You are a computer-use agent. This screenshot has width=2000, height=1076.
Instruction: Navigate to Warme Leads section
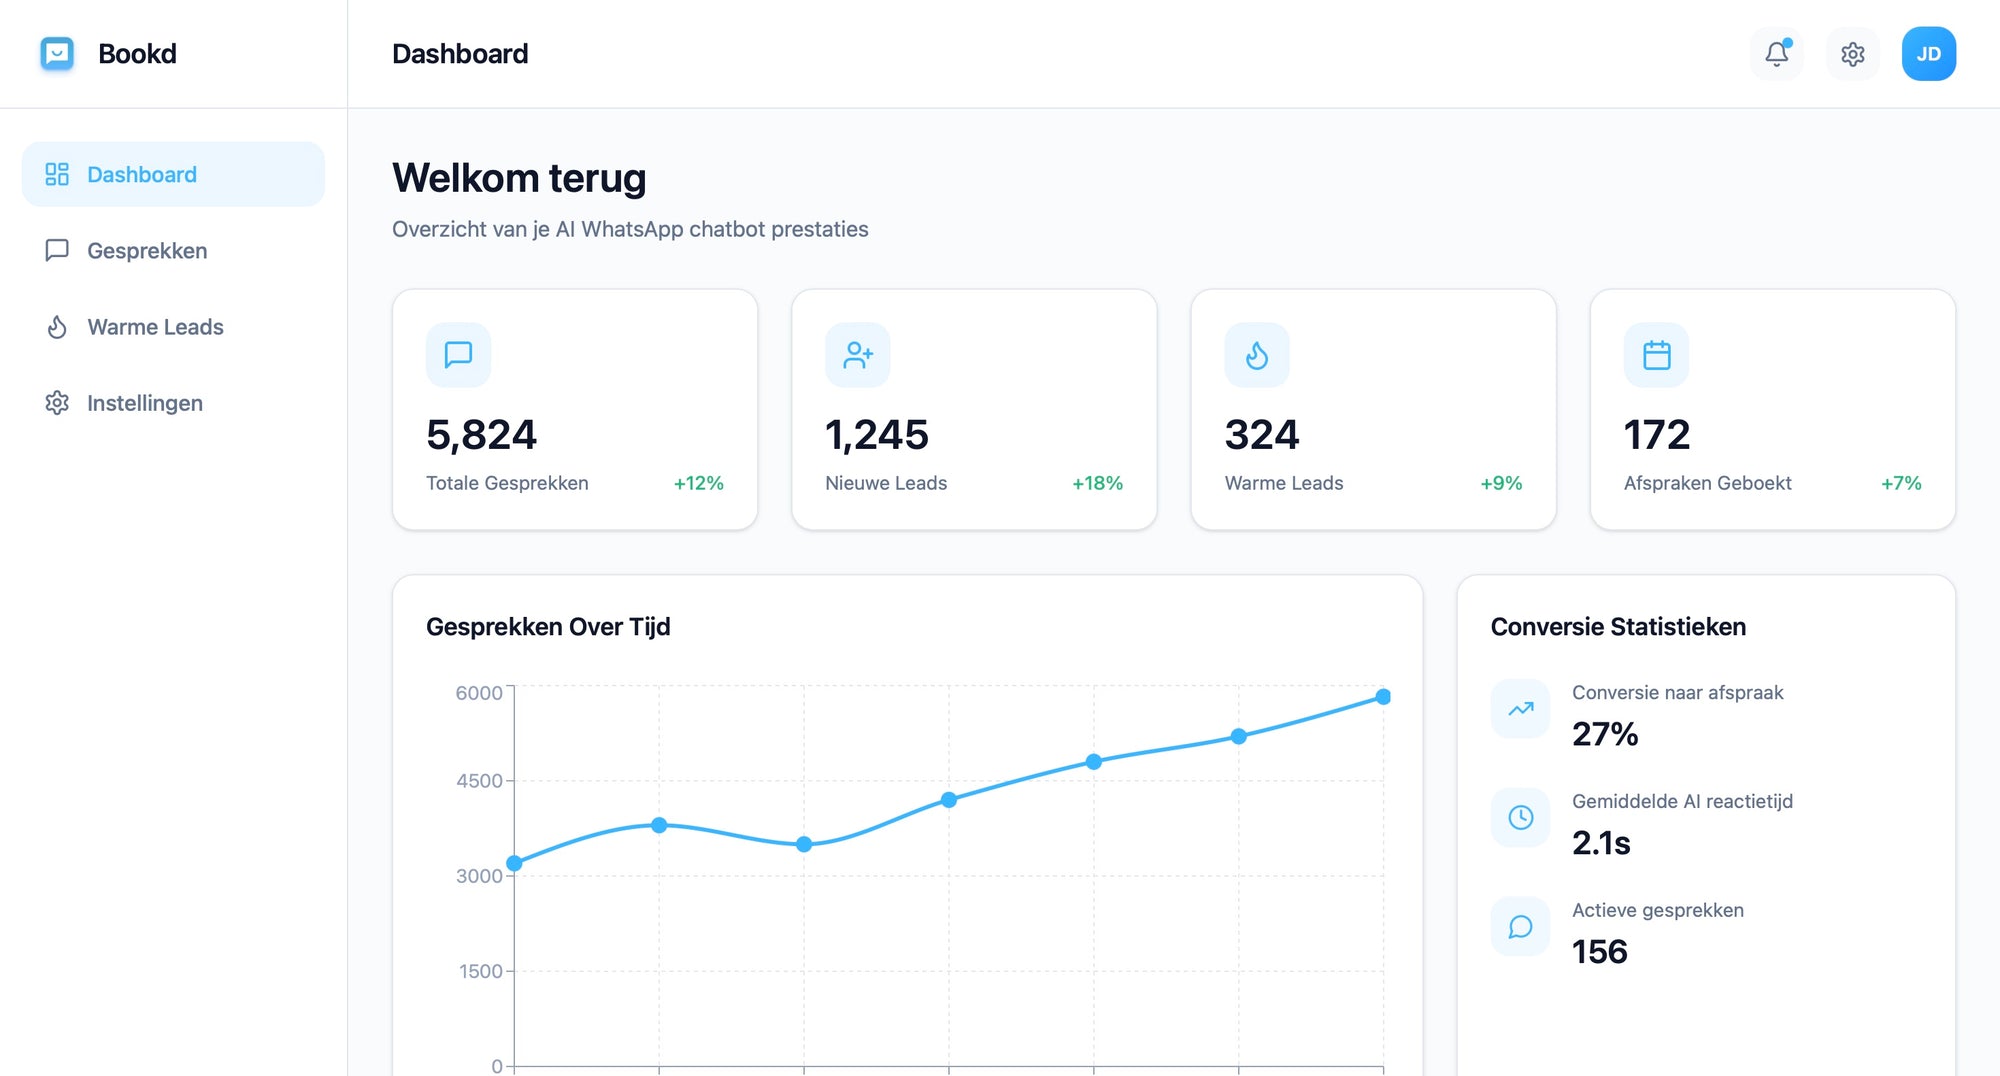pos(155,326)
